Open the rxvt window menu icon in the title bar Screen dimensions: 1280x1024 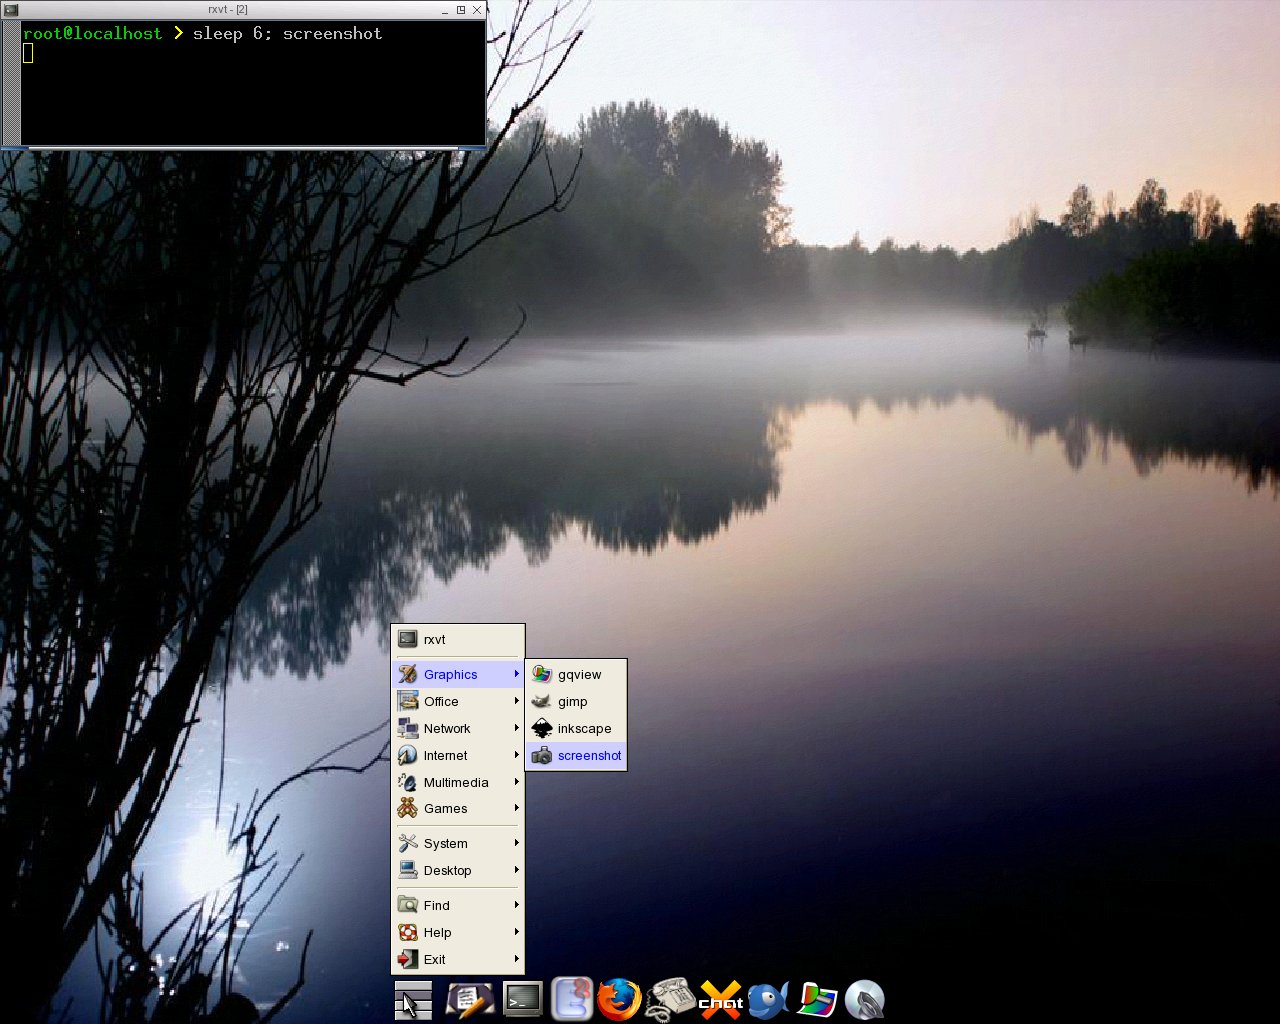pyautogui.click(x=10, y=9)
